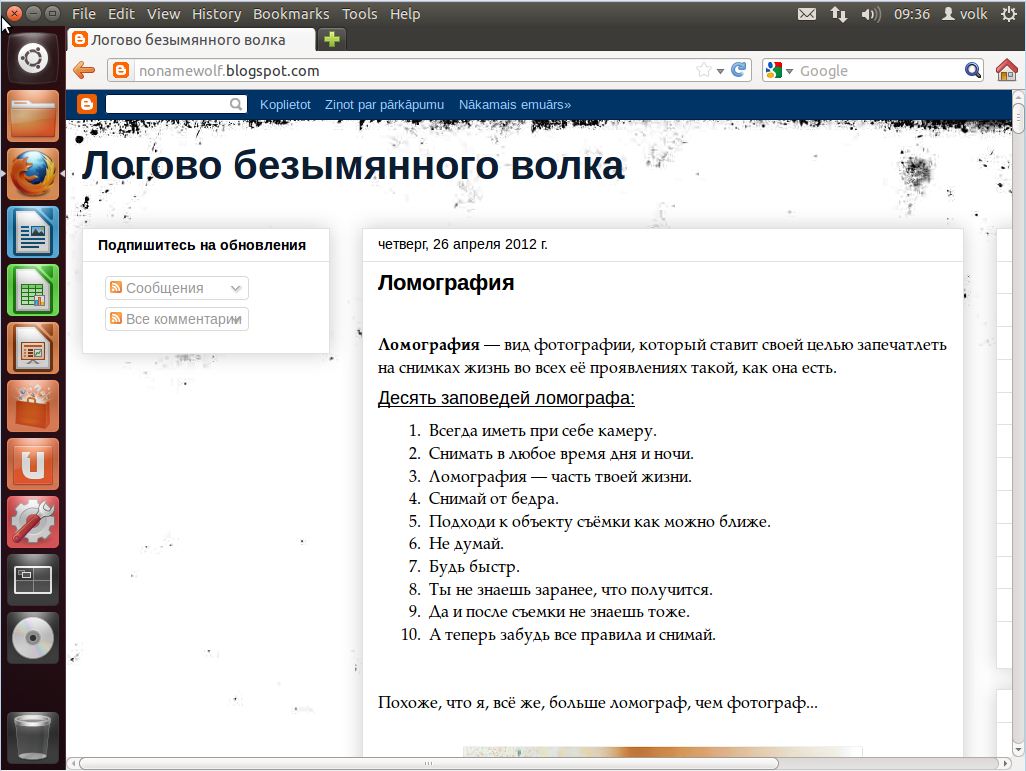The image size is (1026, 771).
Task: Open System Settings wrench icon
Action: click(x=33, y=522)
